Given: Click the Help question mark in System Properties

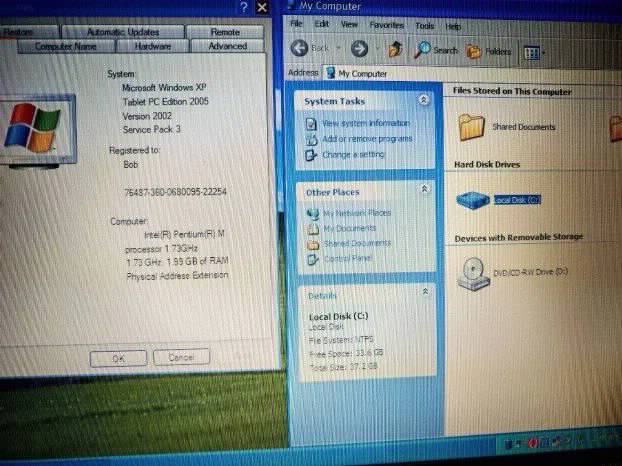Looking at the screenshot, I should coord(244,7).
